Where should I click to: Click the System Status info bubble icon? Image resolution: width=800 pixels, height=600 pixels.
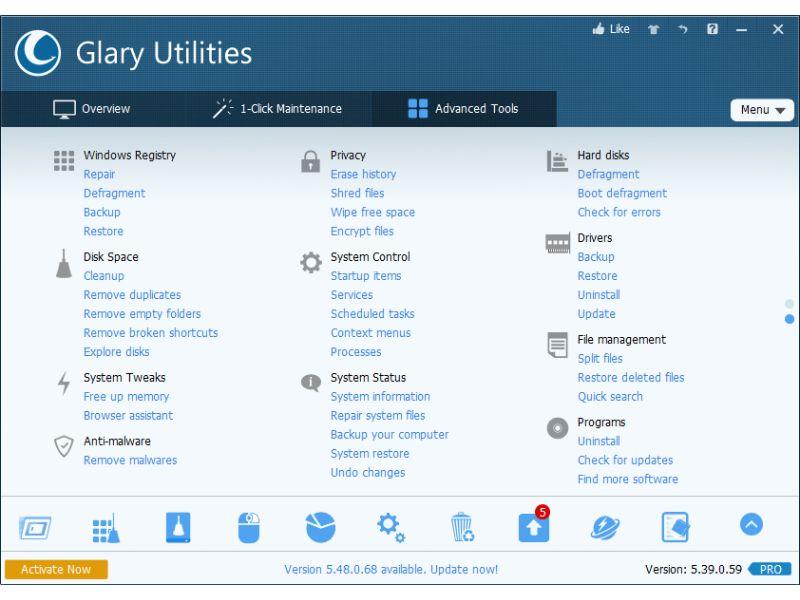[x=311, y=382]
